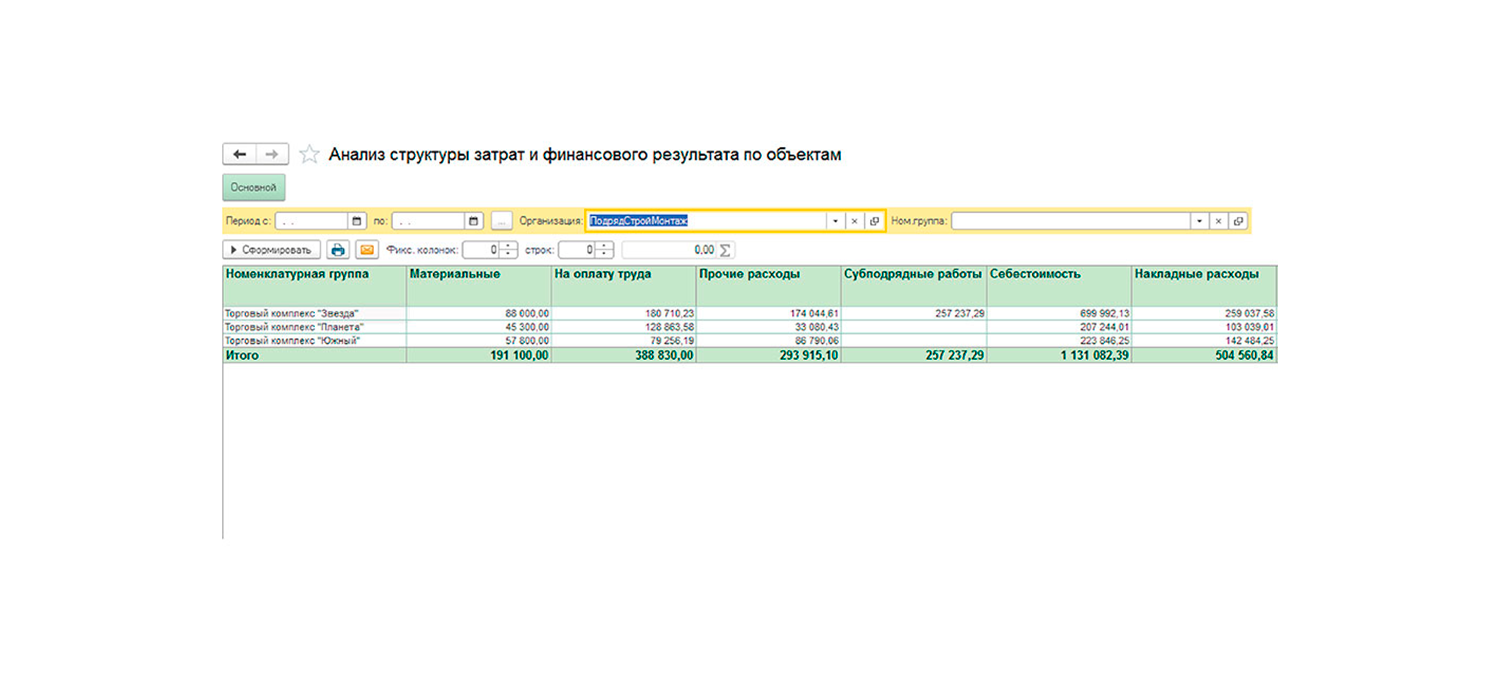
Task: Go forward with the right arrow button
Action: coord(272,154)
